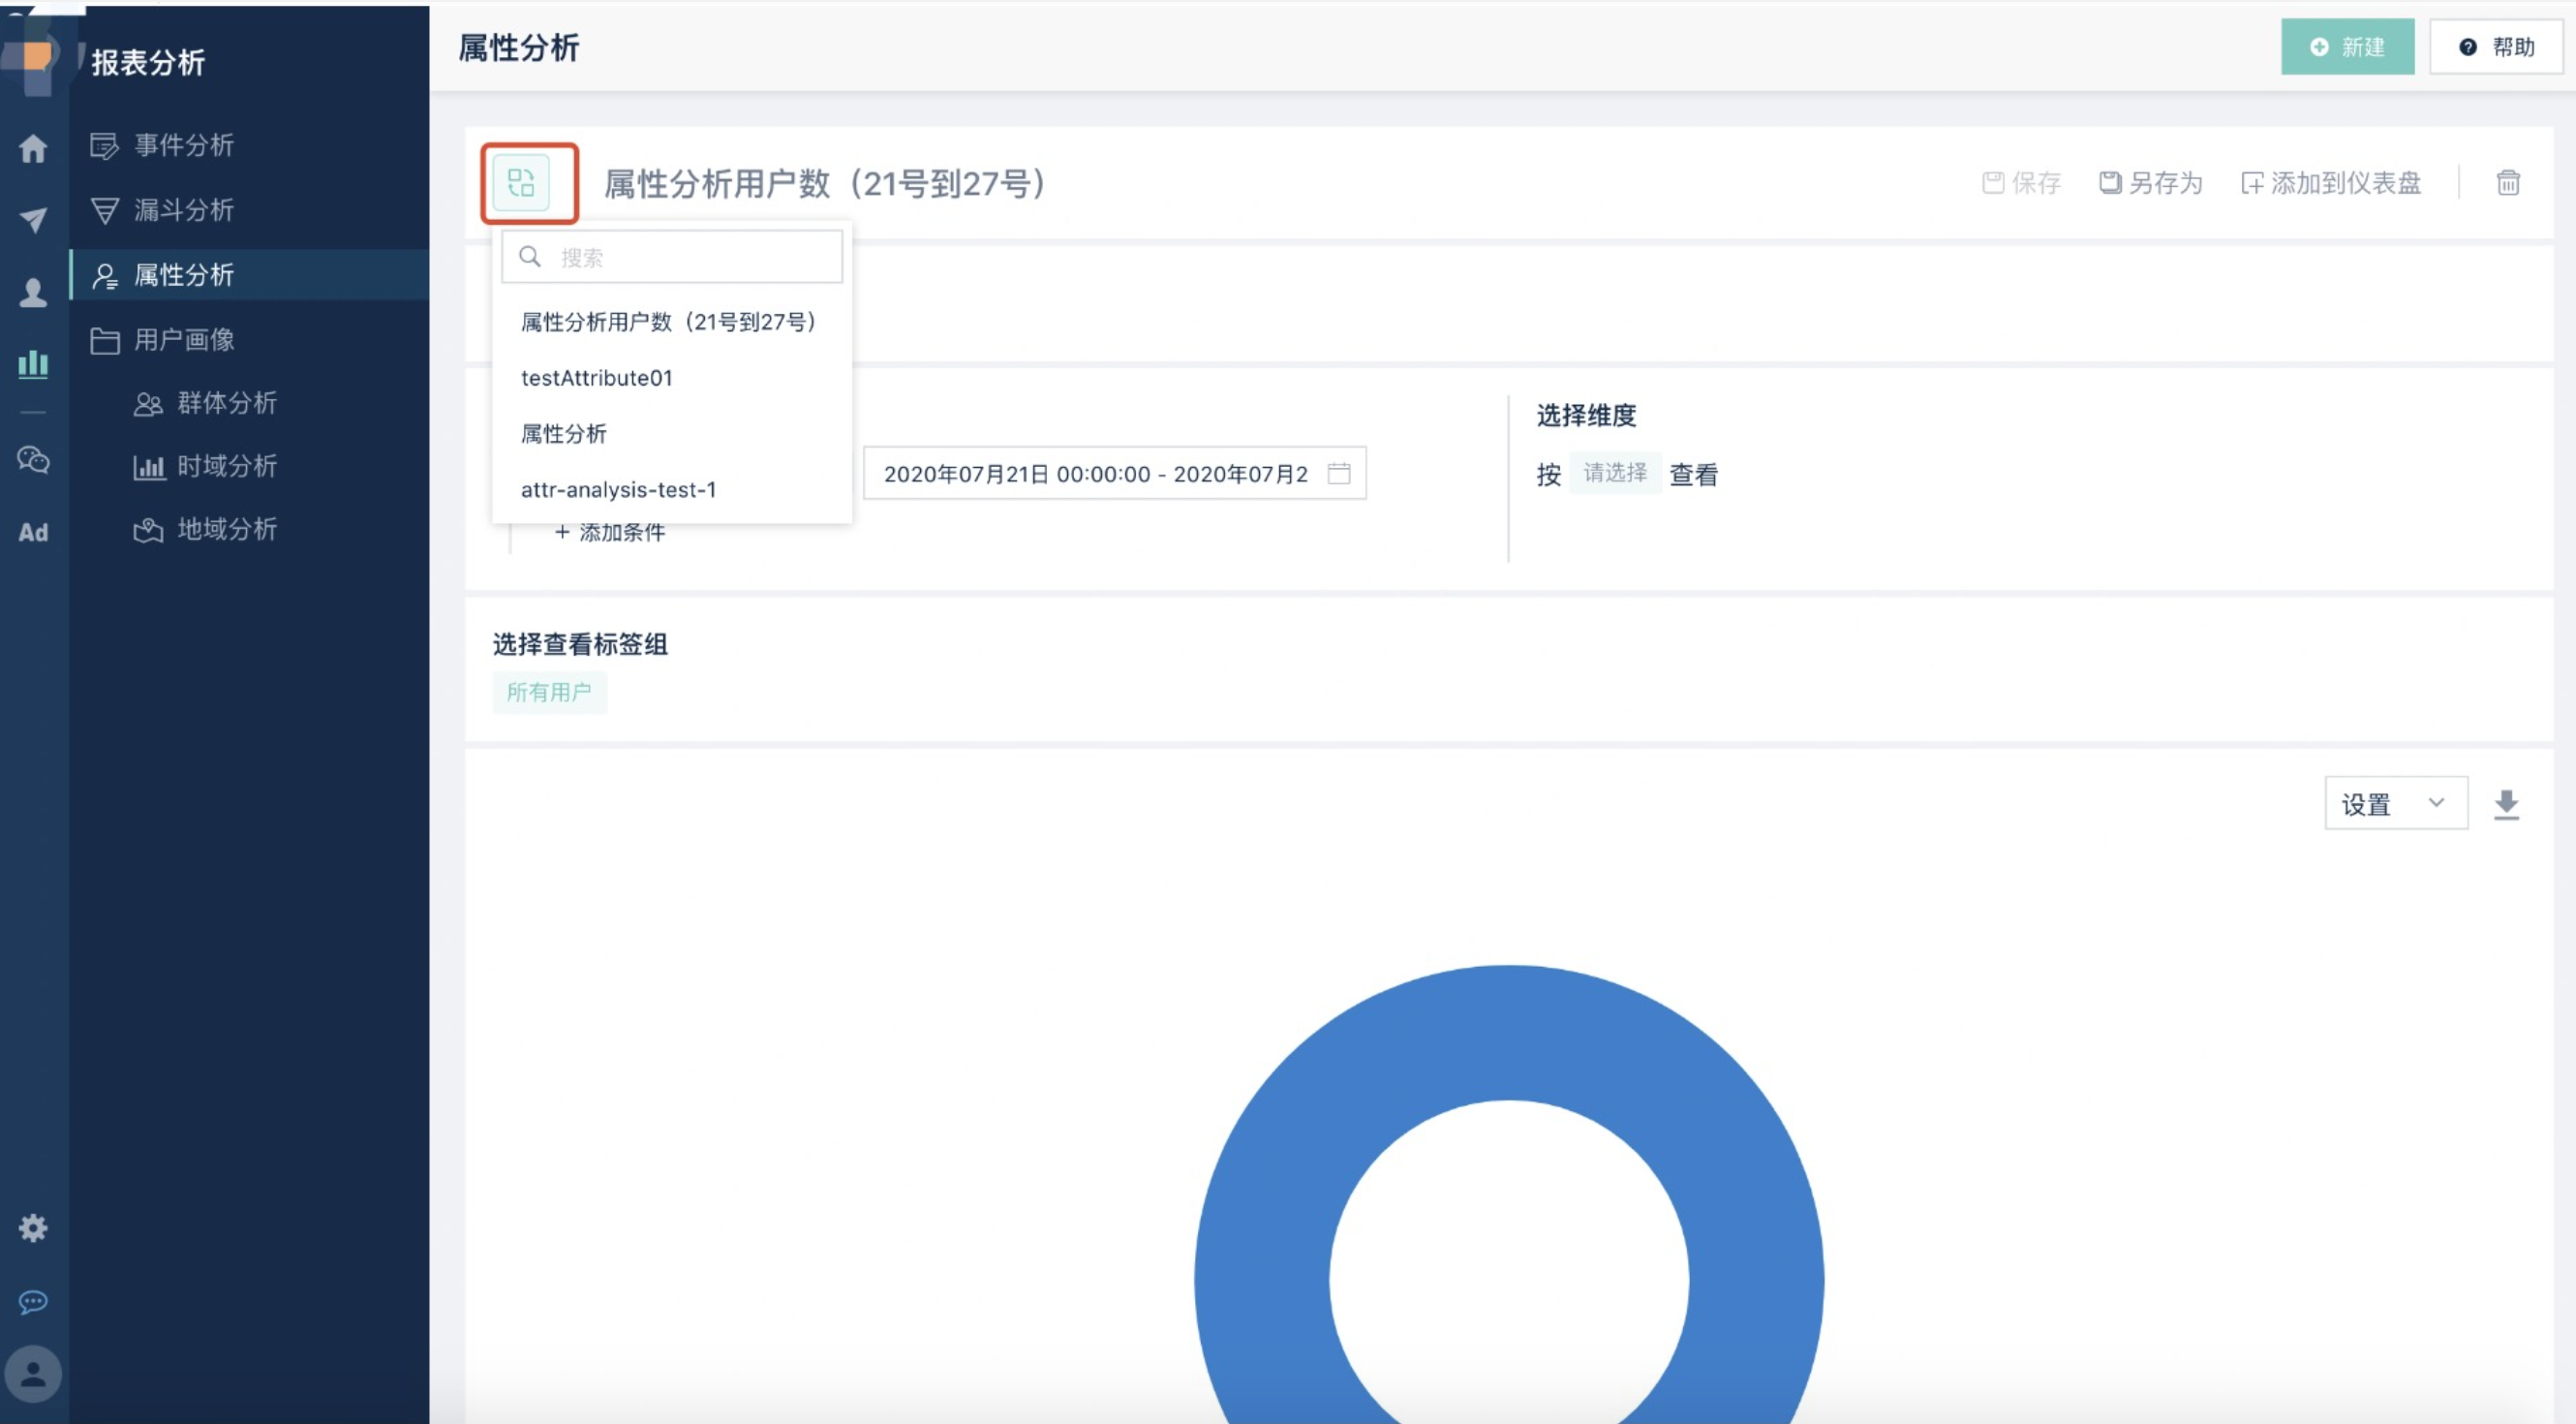Screen dimensions: 2576x1424
Task: Download the chart data icon
Action: click(2506, 804)
